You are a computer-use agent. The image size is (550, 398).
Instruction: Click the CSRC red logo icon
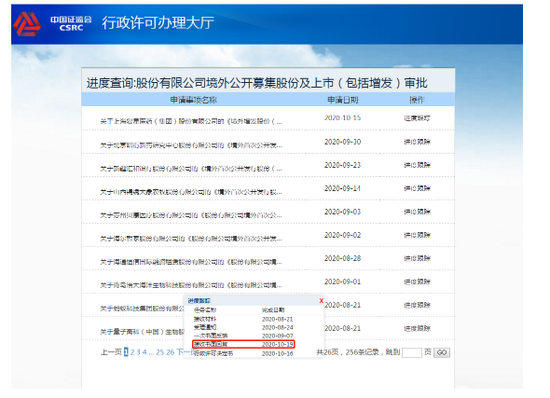(27, 24)
